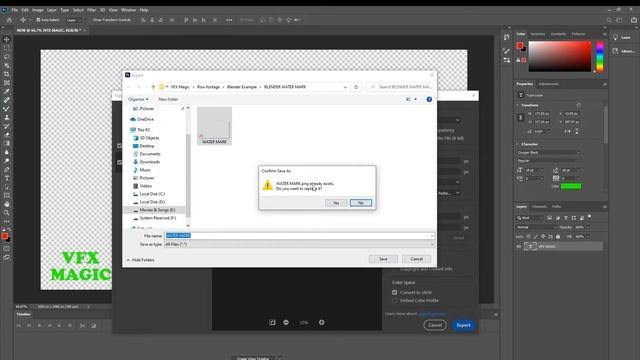Click New folder in file dialog
The width and height of the screenshot is (640, 360).
(168, 99)
